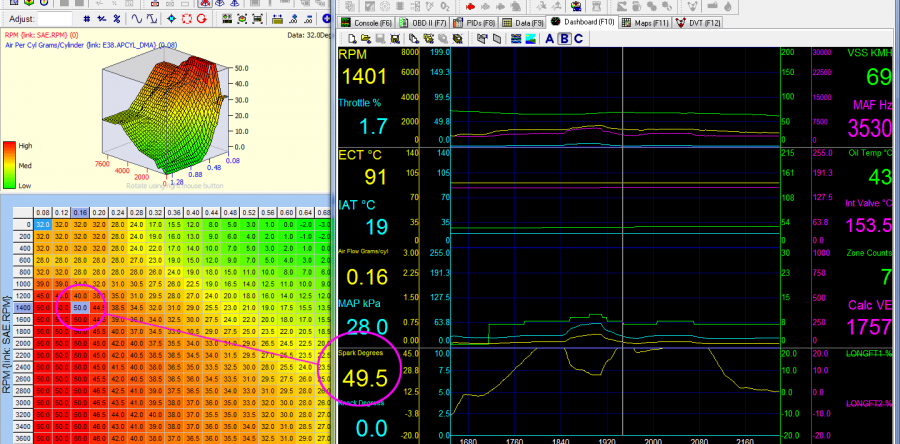This screenshot has height=444, width=900.
Task: Click the yellow ruler column-width icon
Action: [278, 18]
